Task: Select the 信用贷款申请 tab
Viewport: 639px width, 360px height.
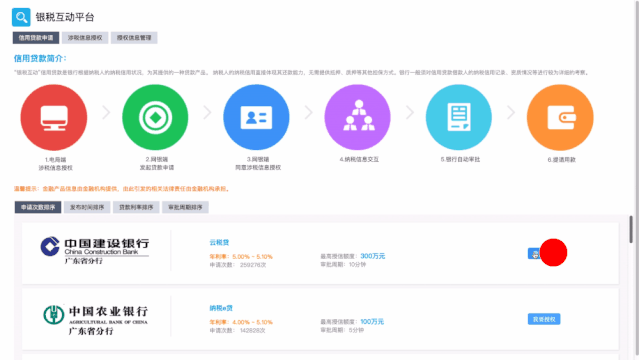Action: (x=36, y=38)
